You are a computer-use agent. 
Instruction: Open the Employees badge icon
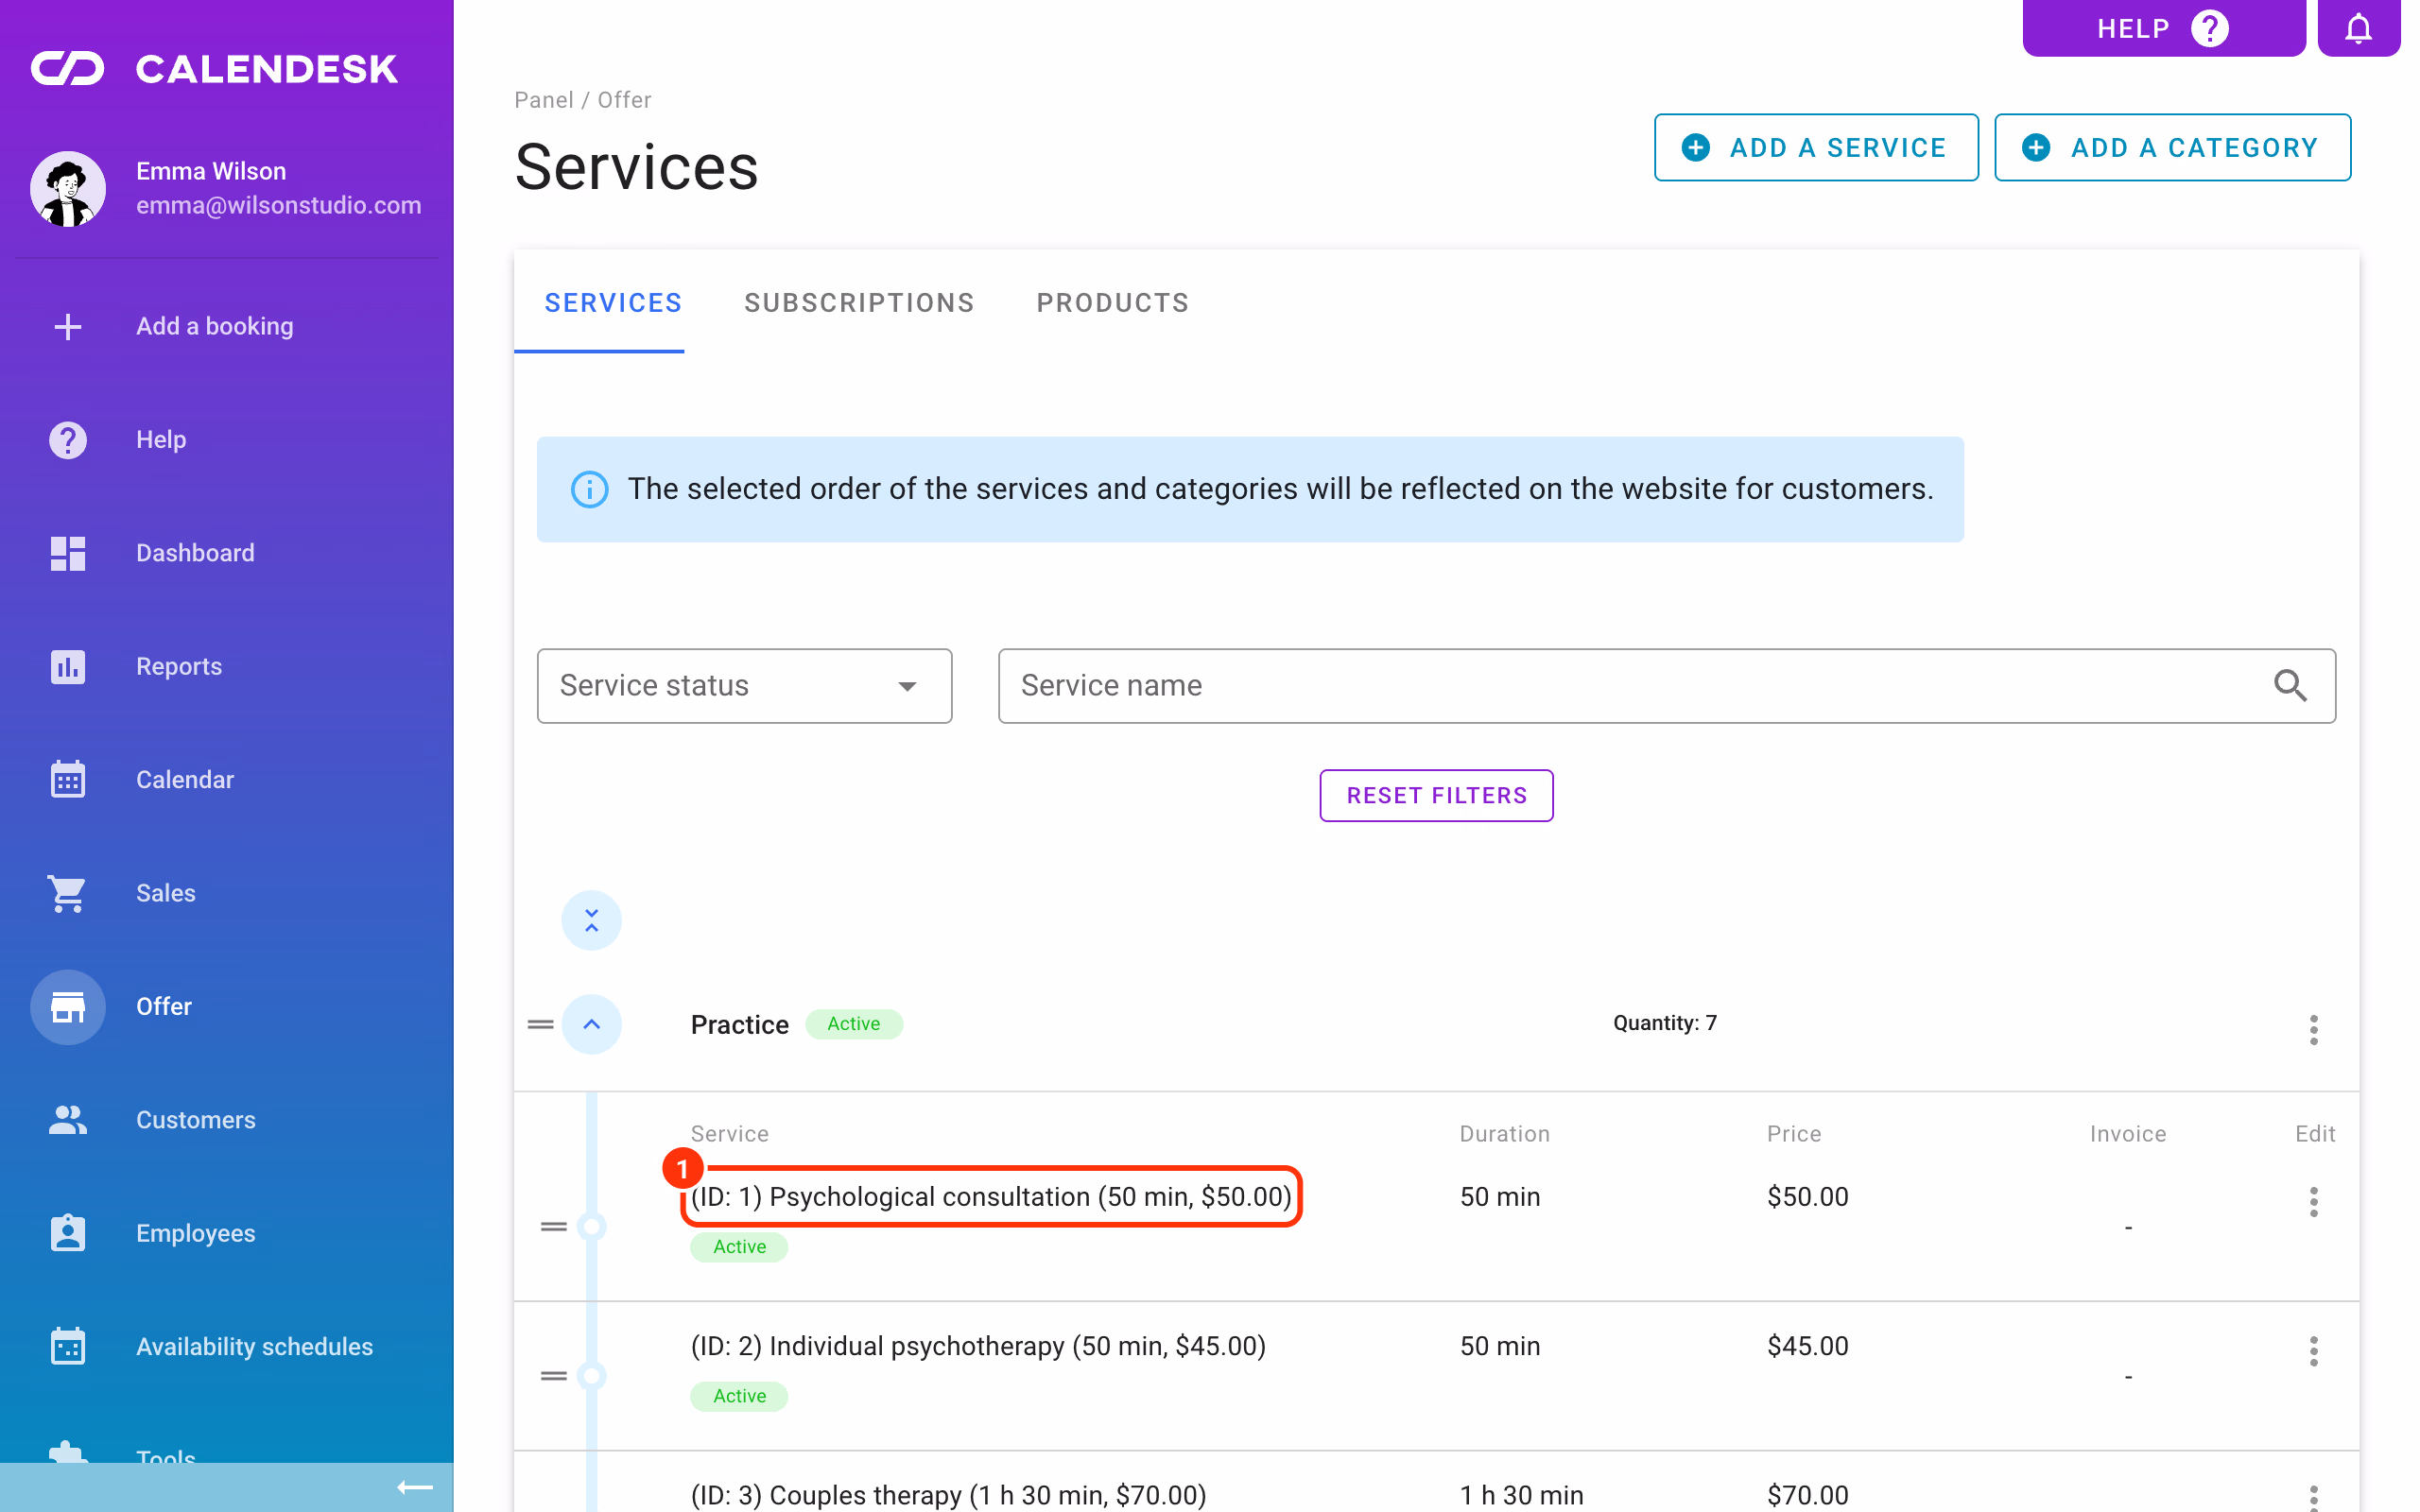[x=68, y=1233]
